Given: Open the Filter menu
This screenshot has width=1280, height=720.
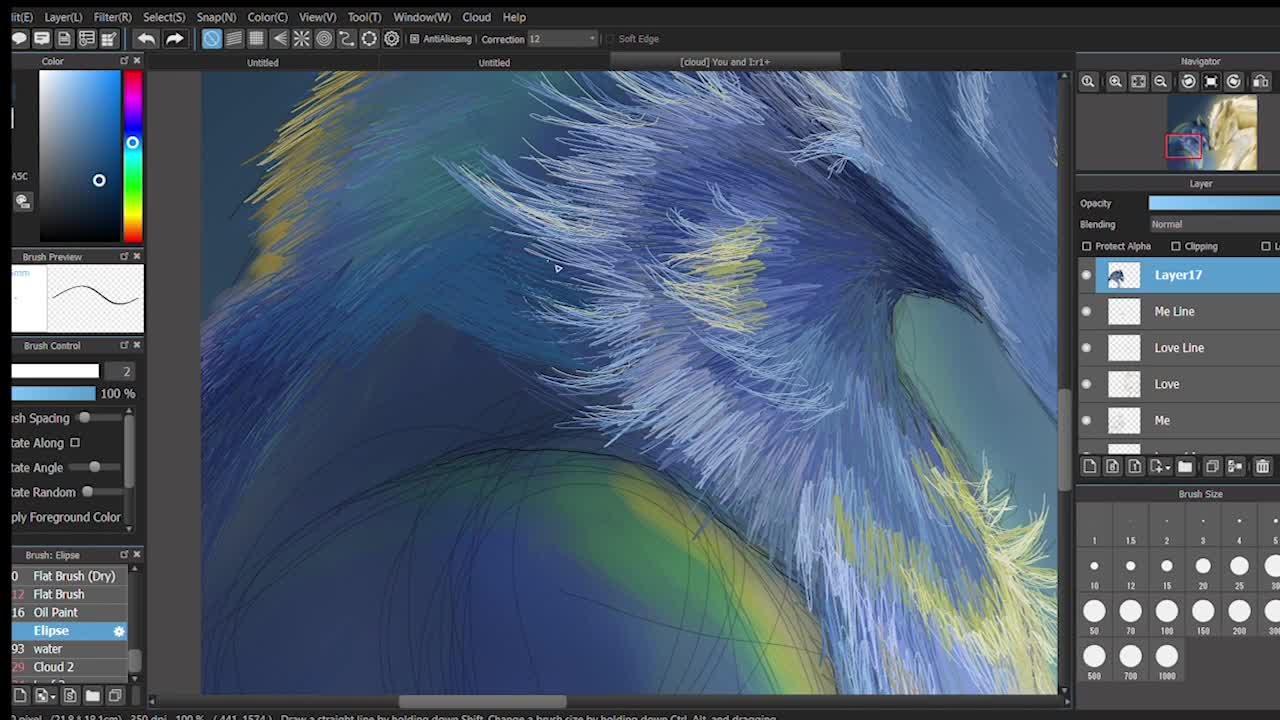Looking at the screenshot, I should 112,17.
